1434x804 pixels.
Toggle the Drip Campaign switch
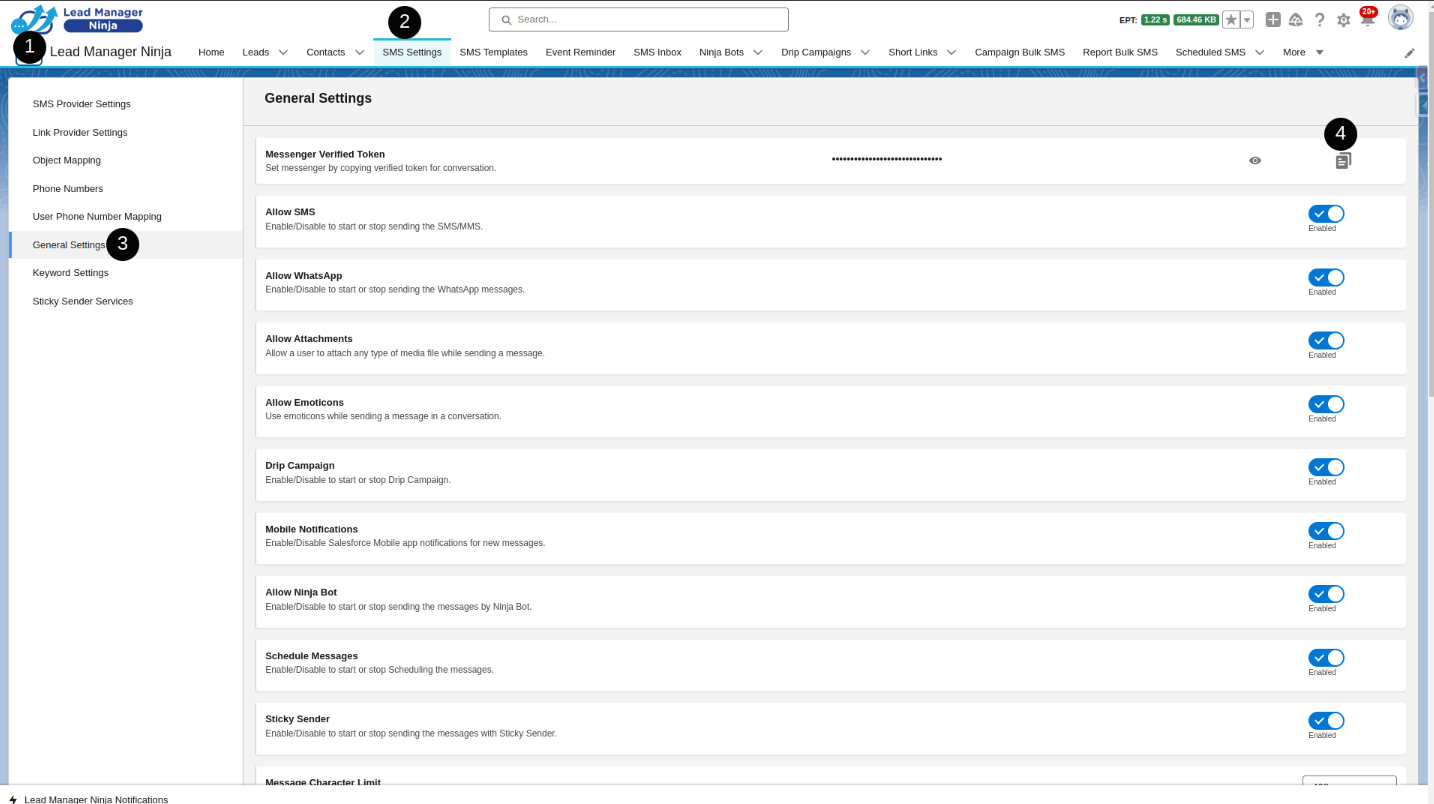pos(1326,467)
